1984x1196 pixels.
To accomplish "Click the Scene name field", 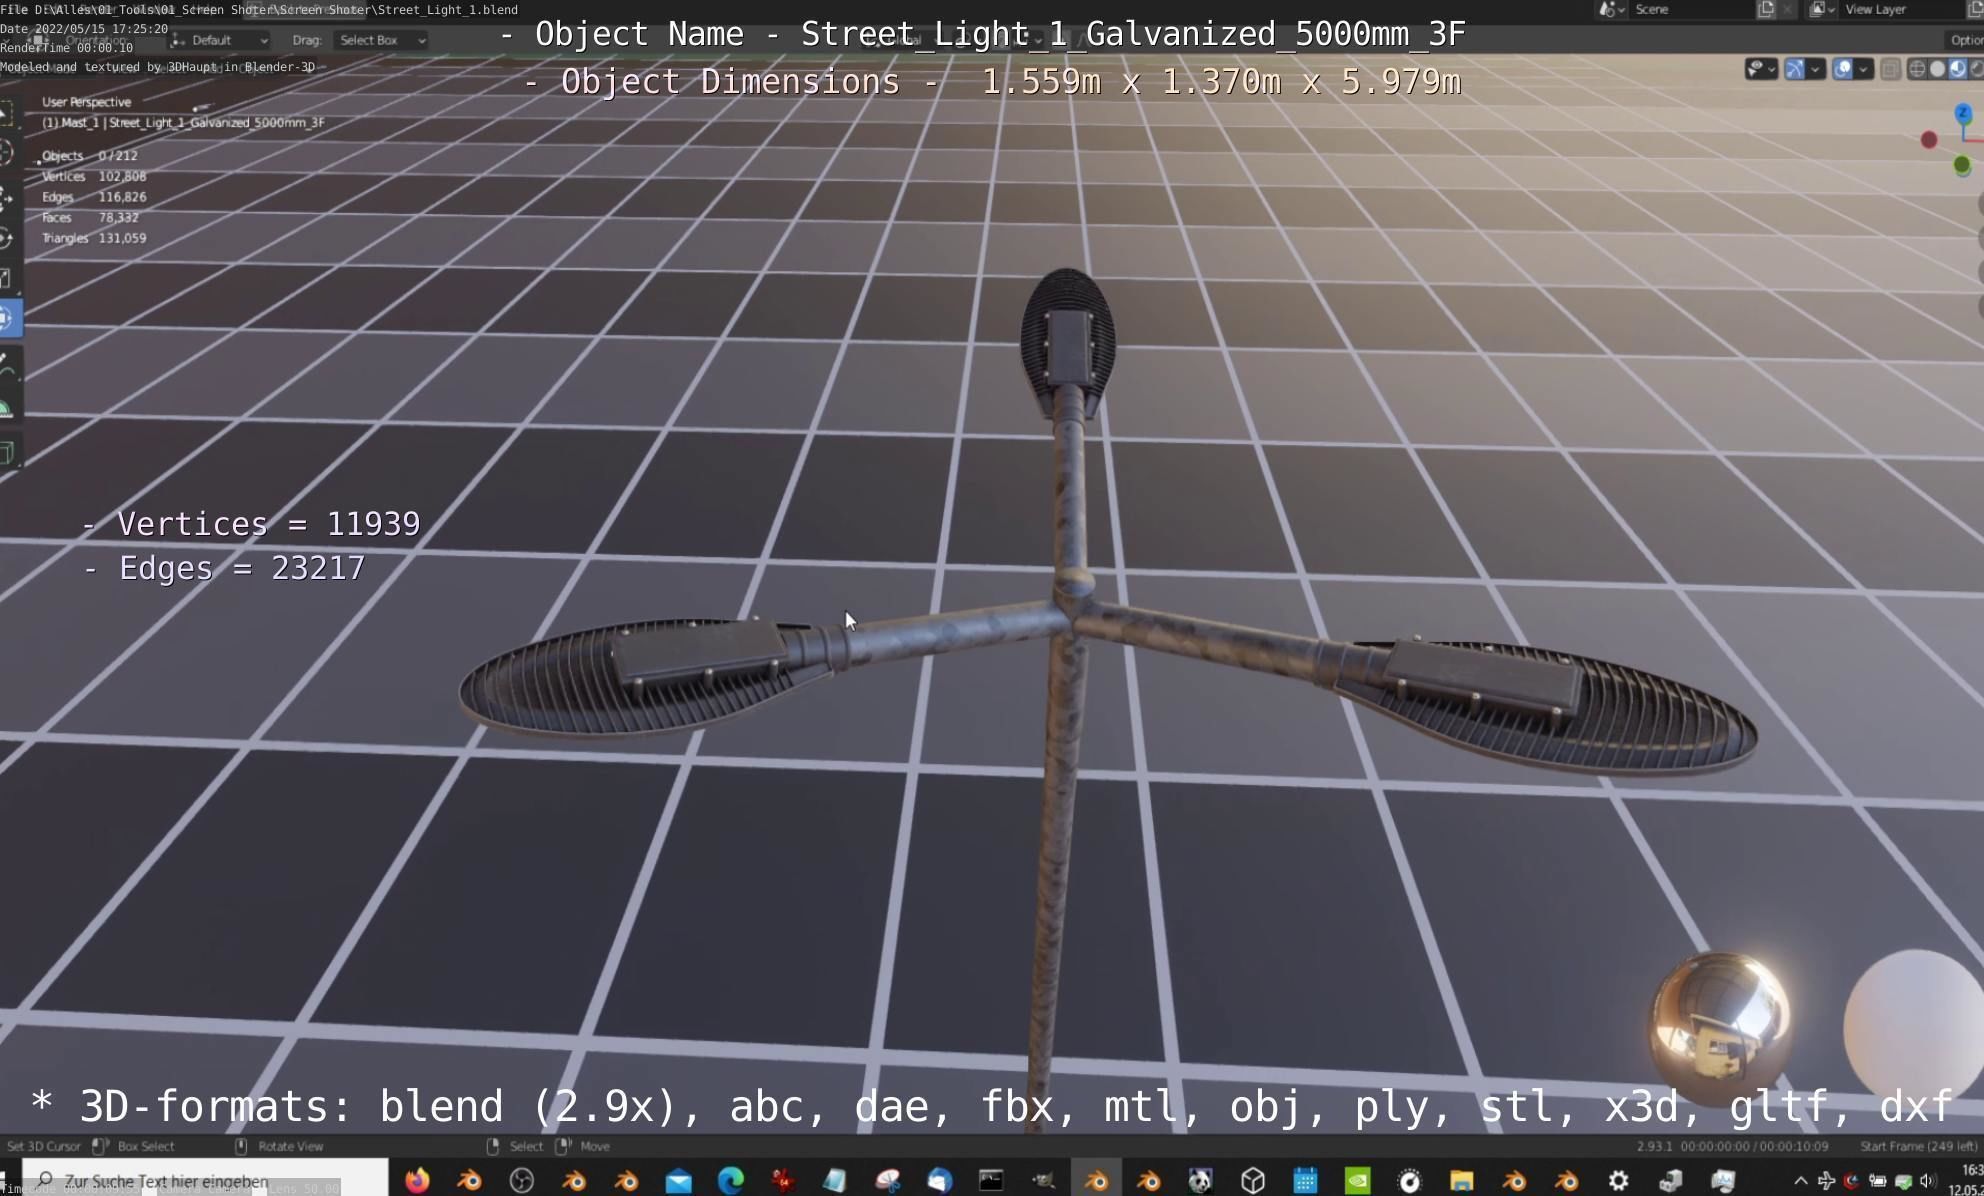I will pos(1690,9).
